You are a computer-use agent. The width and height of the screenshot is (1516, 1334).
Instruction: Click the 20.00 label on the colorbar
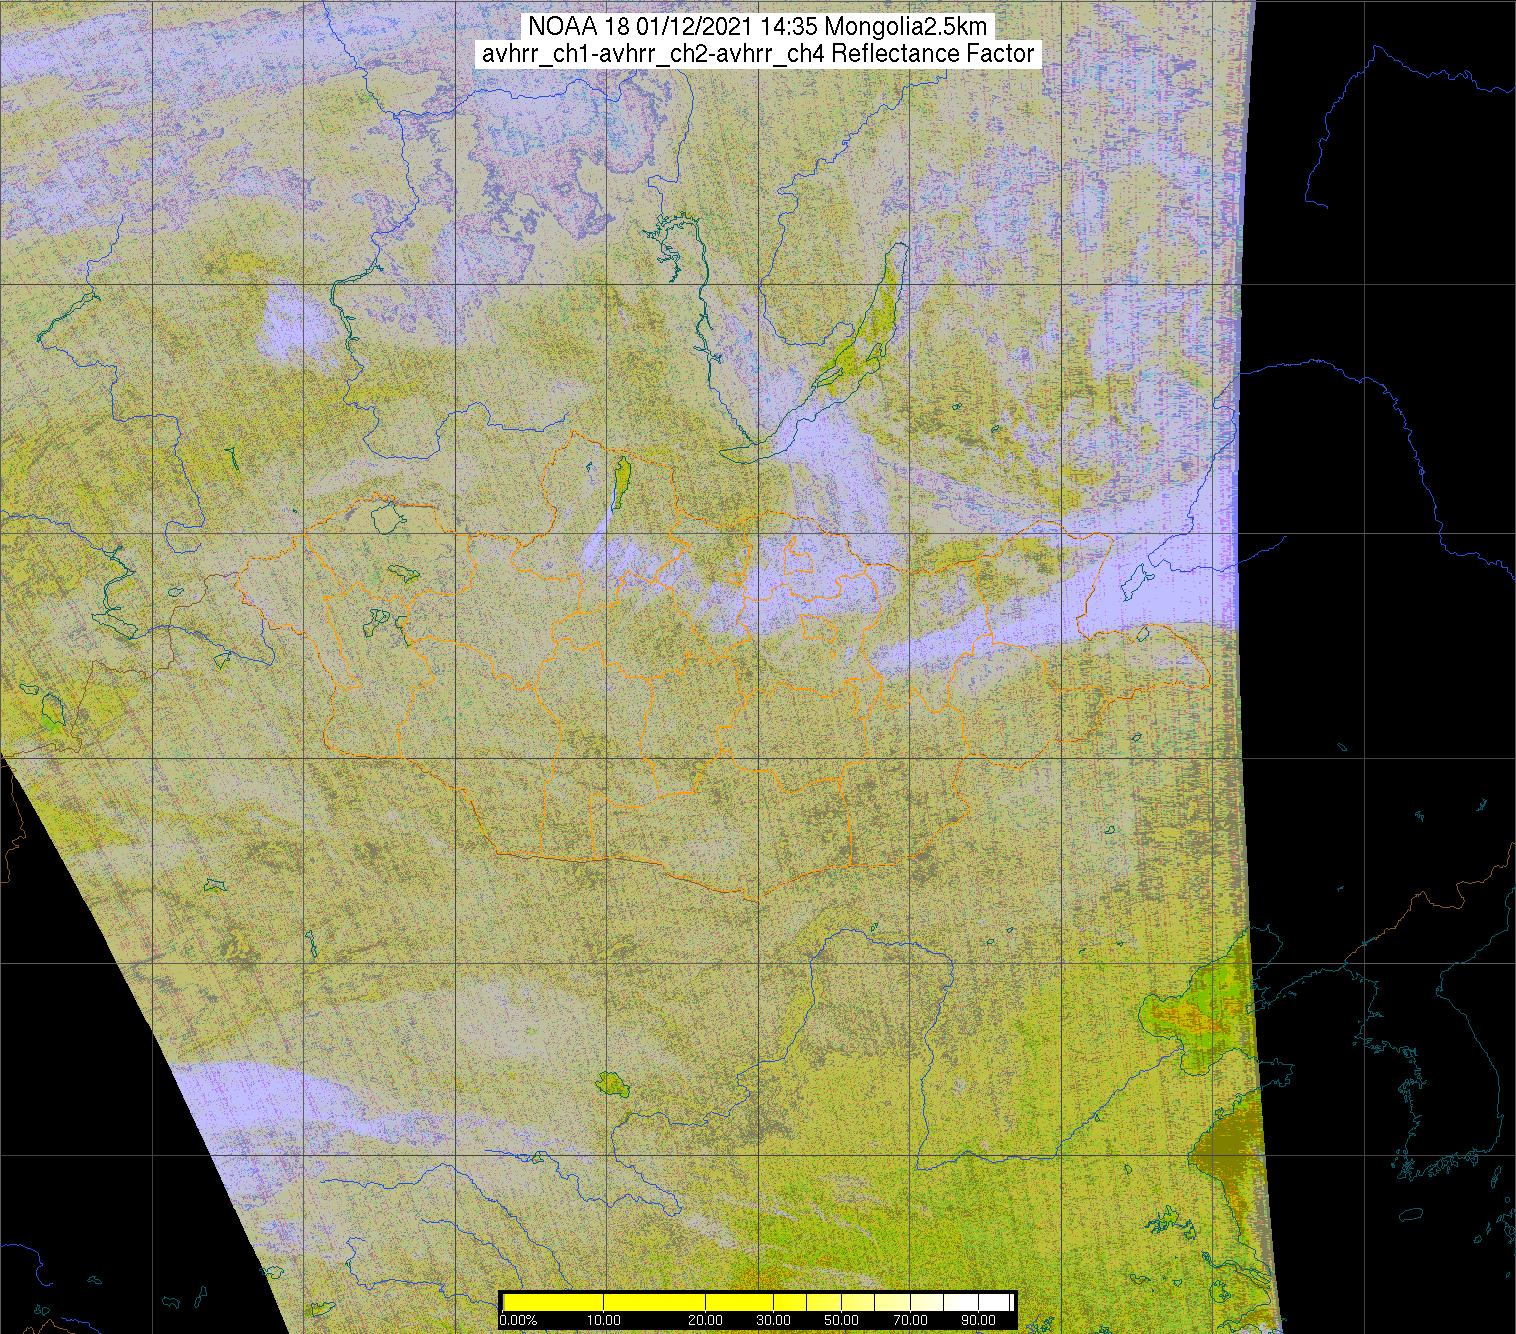click(x=706, y=1321)
